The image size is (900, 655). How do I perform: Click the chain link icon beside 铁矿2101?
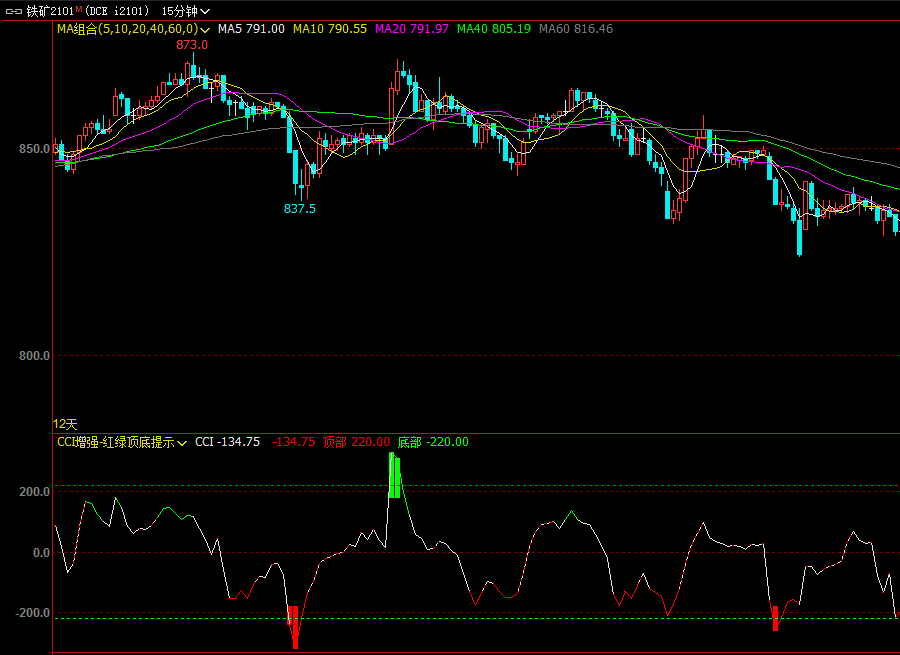coord(14,11)
